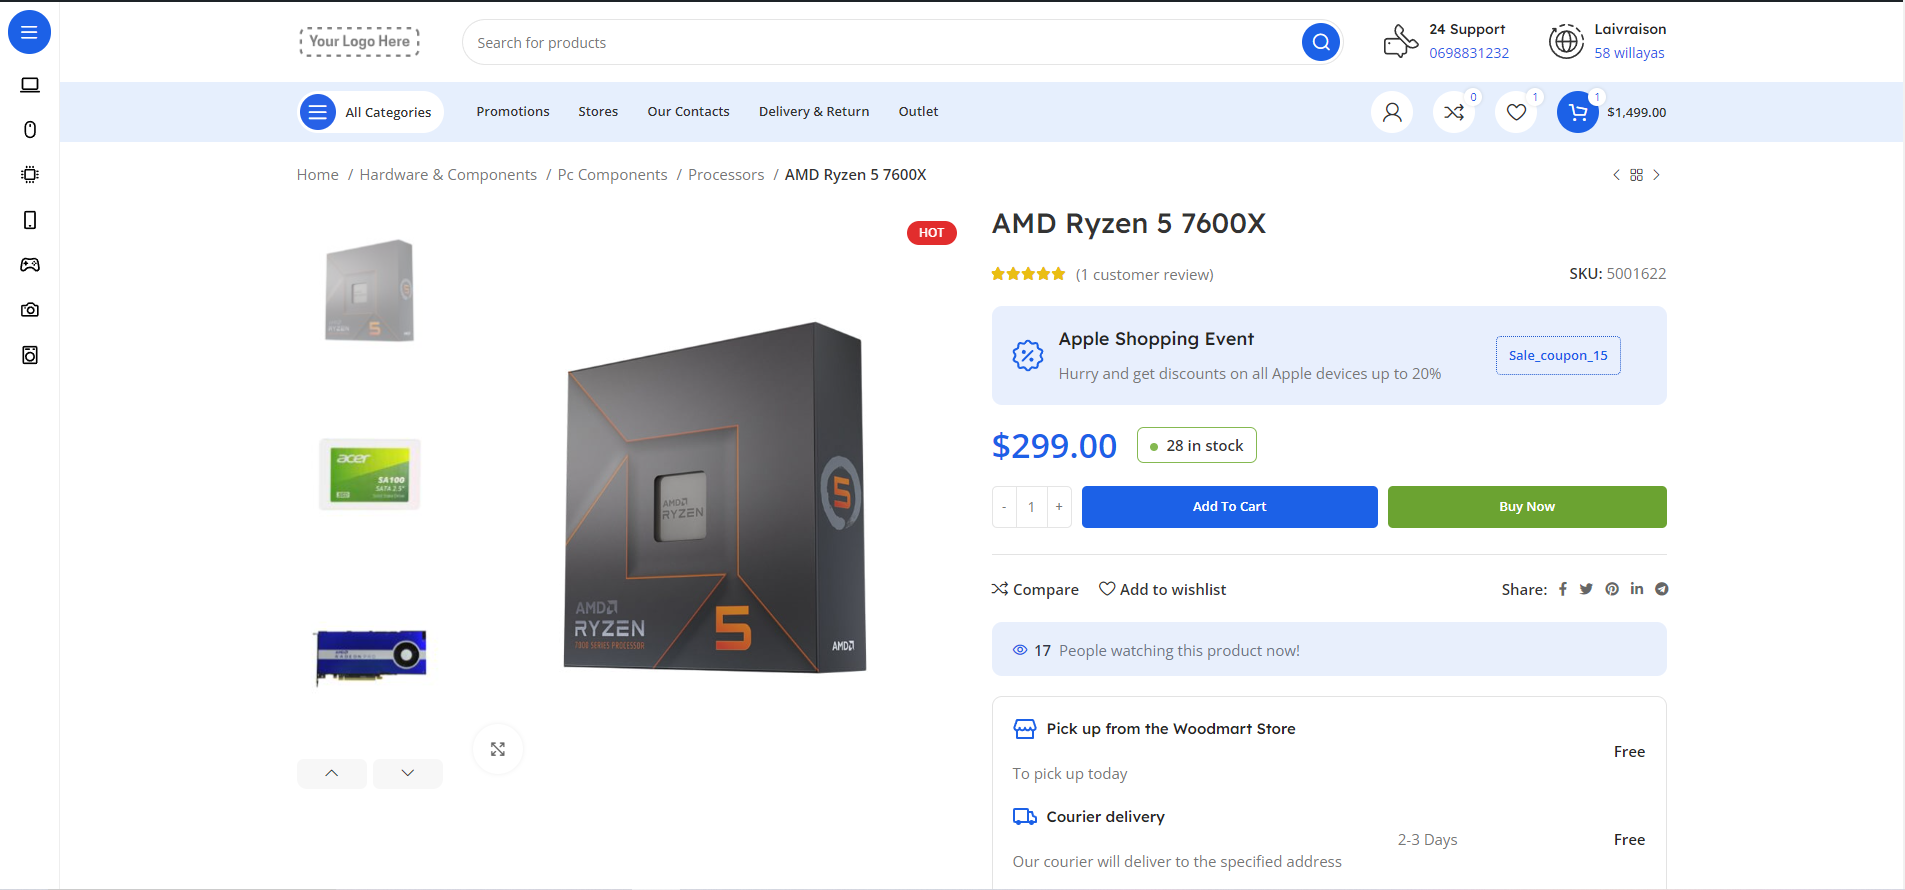Viewport: 1905px width, 890px height.
Task: Open the gamepad category in sidebar
Action: [x=30, y=265]
